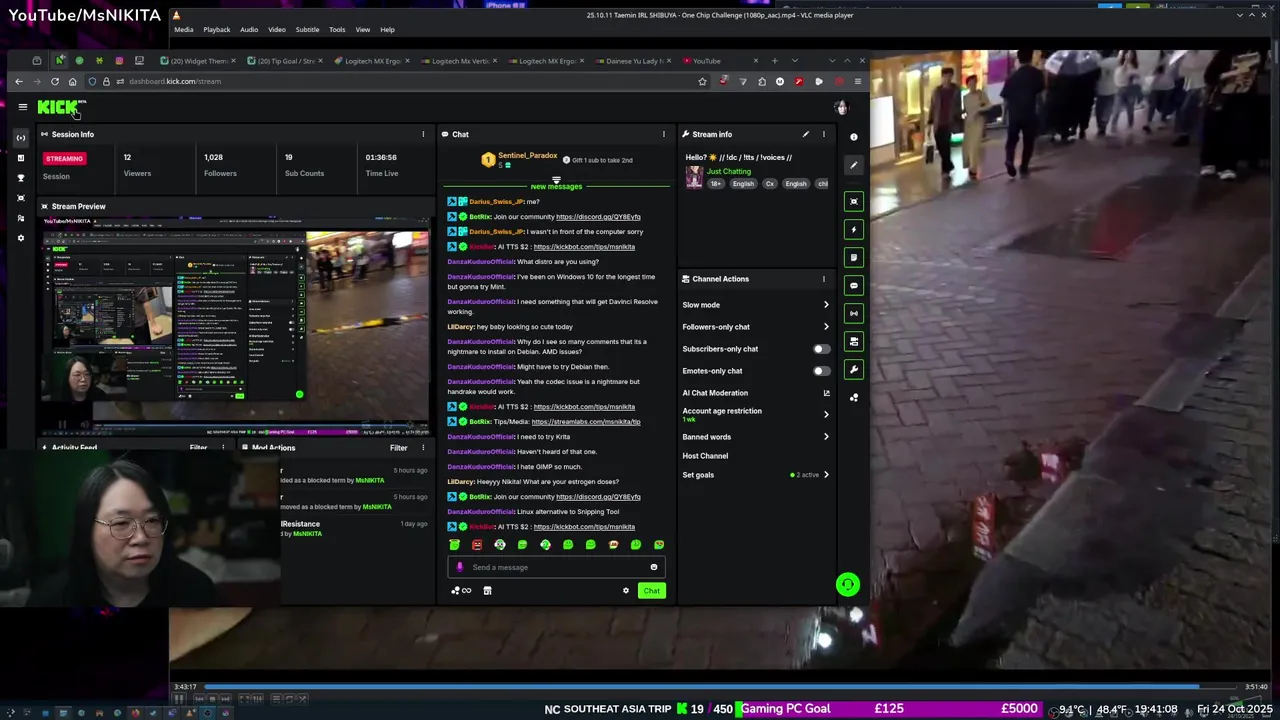Click the Send a message chat field

[x=556, y=567]
